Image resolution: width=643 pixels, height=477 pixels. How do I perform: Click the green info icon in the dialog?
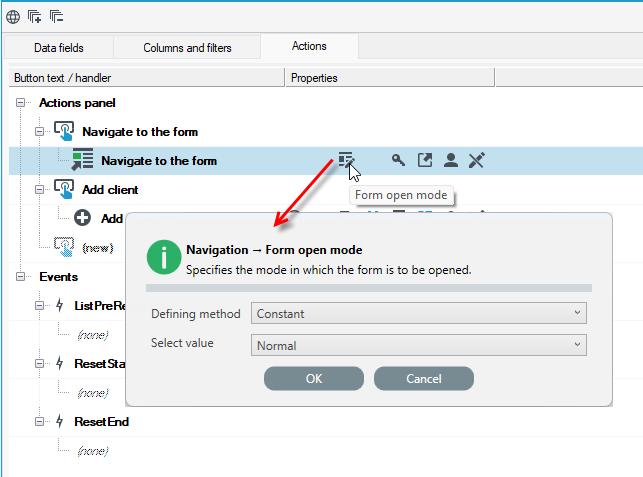164,257
